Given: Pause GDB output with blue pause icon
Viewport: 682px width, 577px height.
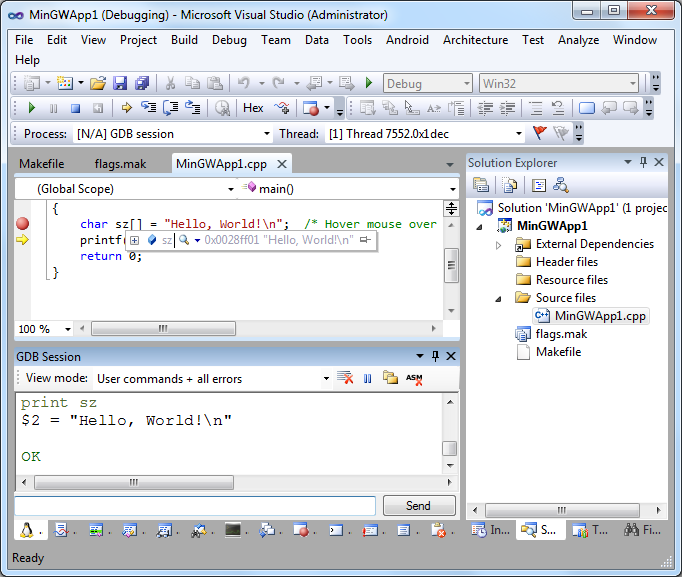Looking at the screenshot, I should pos(368,379).
